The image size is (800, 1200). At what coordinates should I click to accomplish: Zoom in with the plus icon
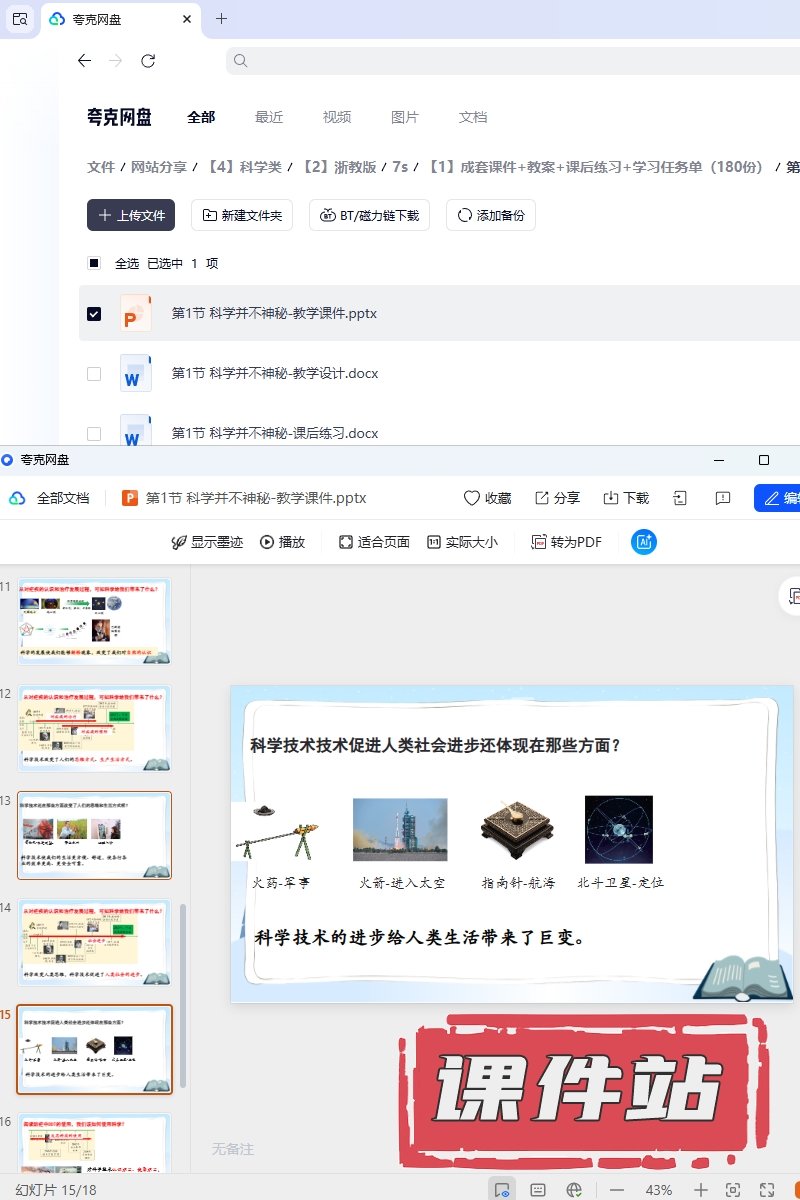(701, 1190)
